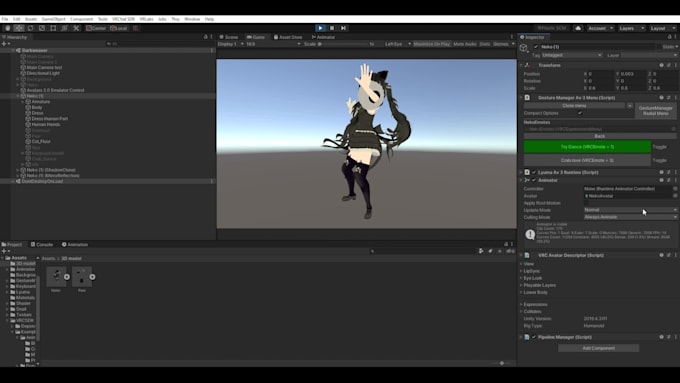Open the Tag Untagged dropdown
This screenshot has height=383, width=680.
coord(572,55)
